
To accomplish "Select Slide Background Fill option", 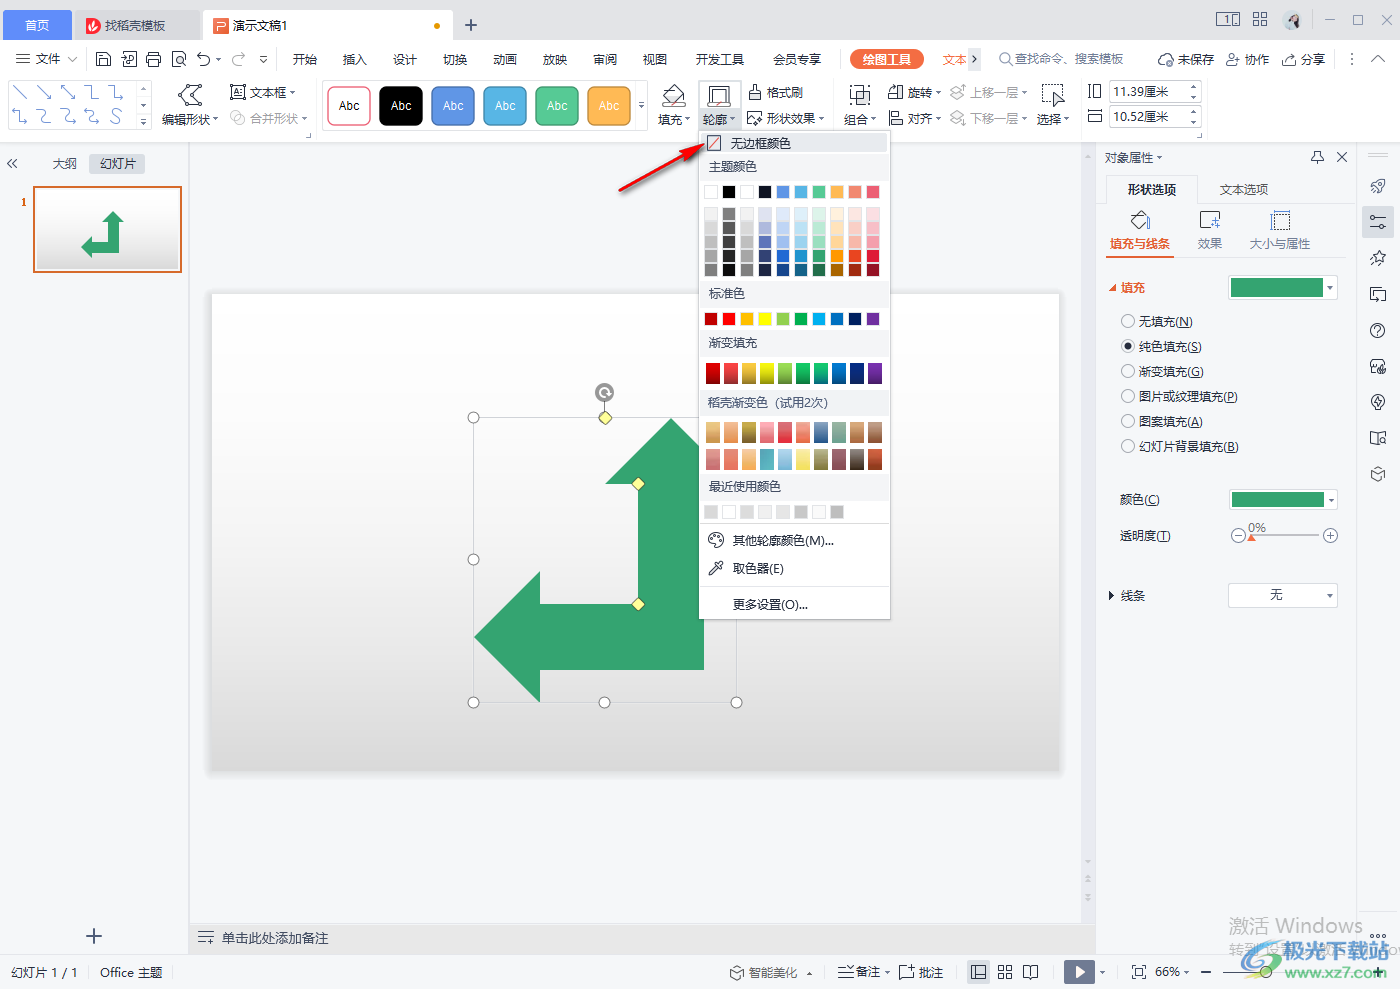I will click(x=1128, y=446).
